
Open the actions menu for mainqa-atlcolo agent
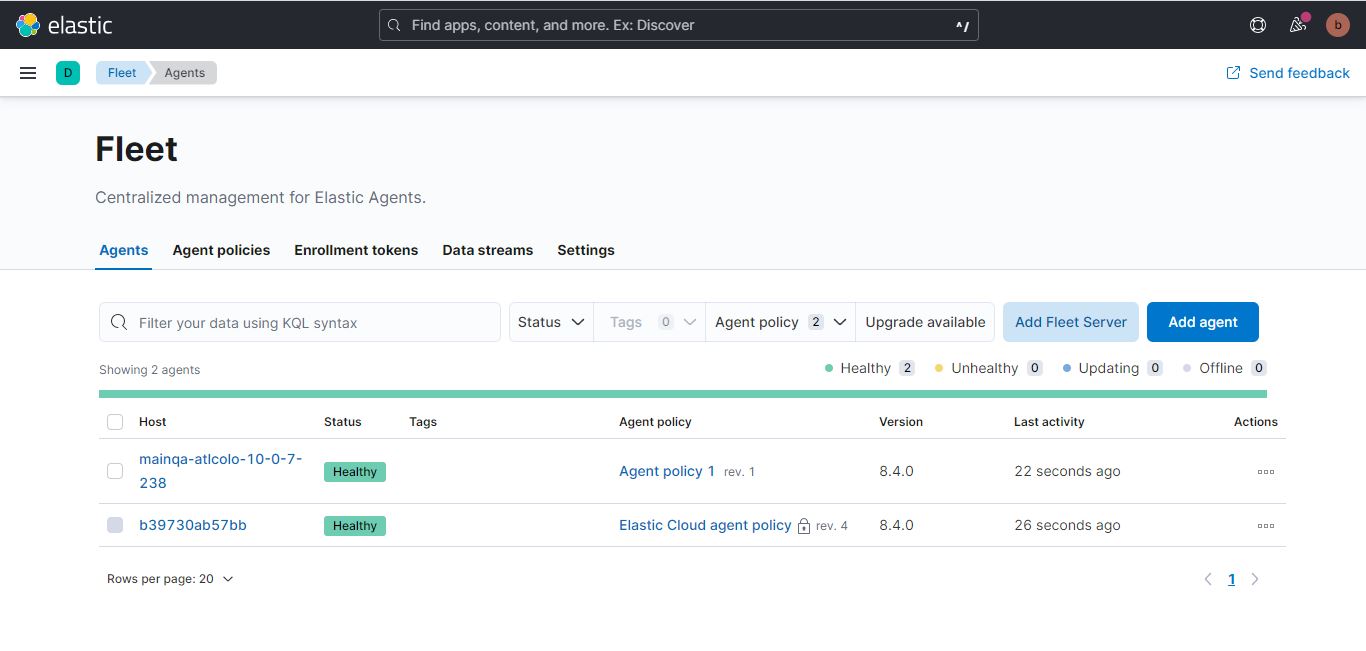coord(1265,471)
